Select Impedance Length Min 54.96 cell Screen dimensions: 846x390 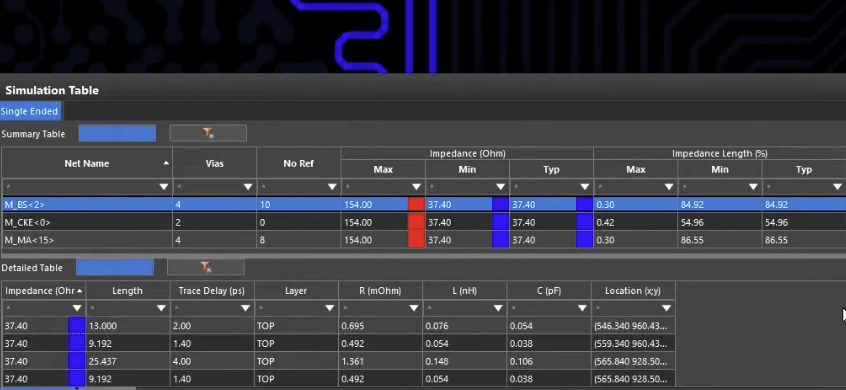720,222
